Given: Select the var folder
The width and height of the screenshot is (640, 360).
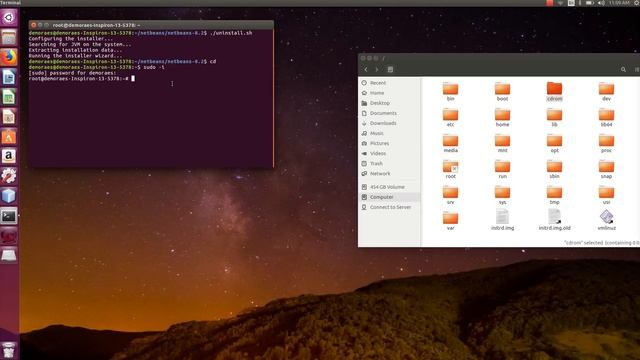Looking at the screenshot, I should tap(451, 221).
